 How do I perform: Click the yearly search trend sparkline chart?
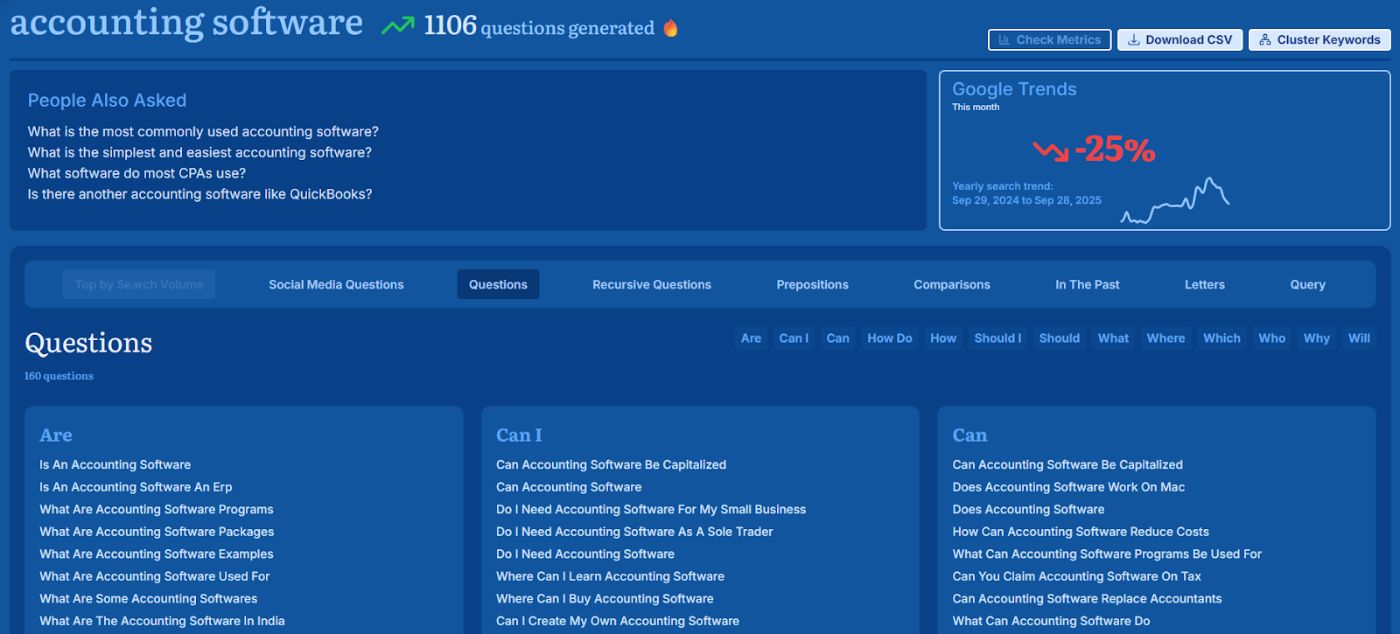(x=1175, y=202)
